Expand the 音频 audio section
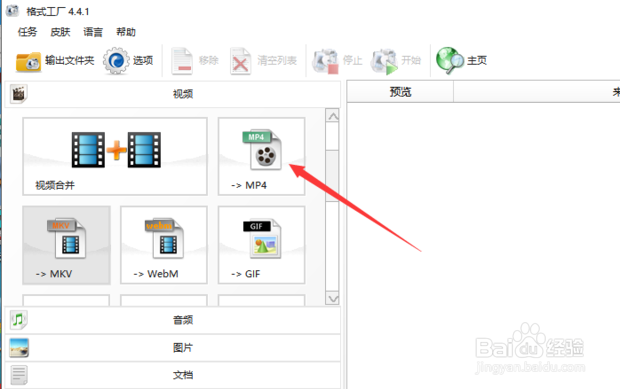620x389 pixels. (x=172, y=320)
